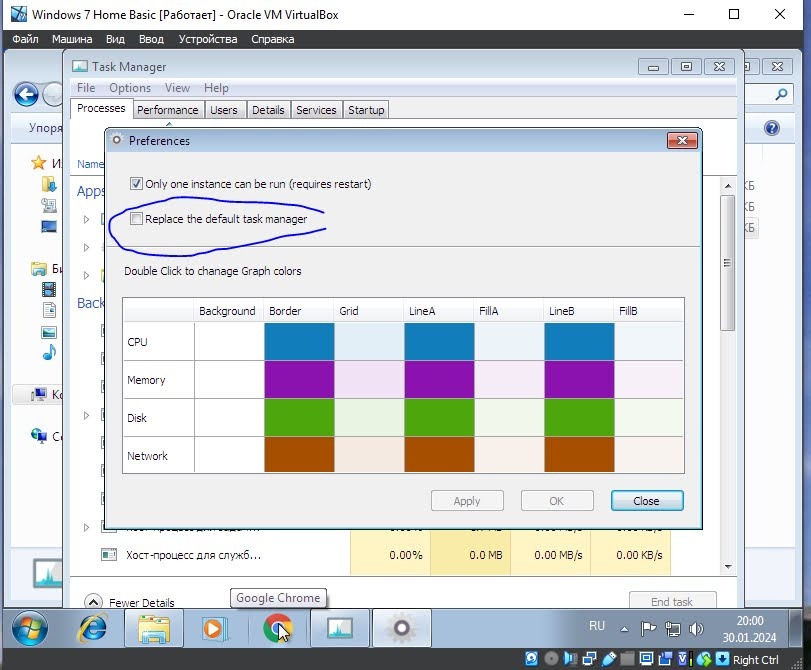This screenshot has width=811, height=670.
Task: Click the volume speaker tray icon
Action: [x=696, y=629]
